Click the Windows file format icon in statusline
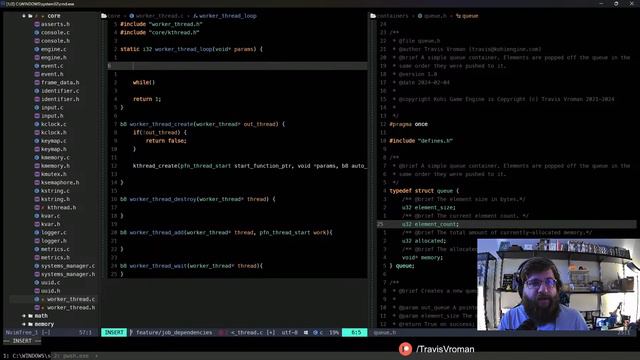640x360 pixels. tap(306, 333)
